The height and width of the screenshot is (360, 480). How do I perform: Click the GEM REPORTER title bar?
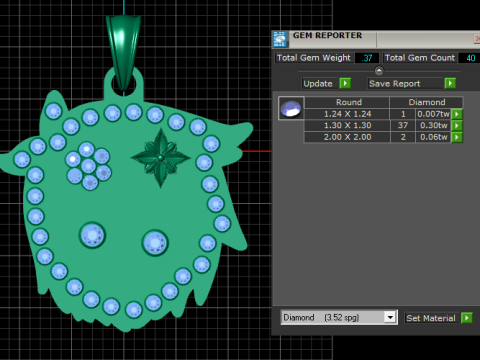[375, 39]
